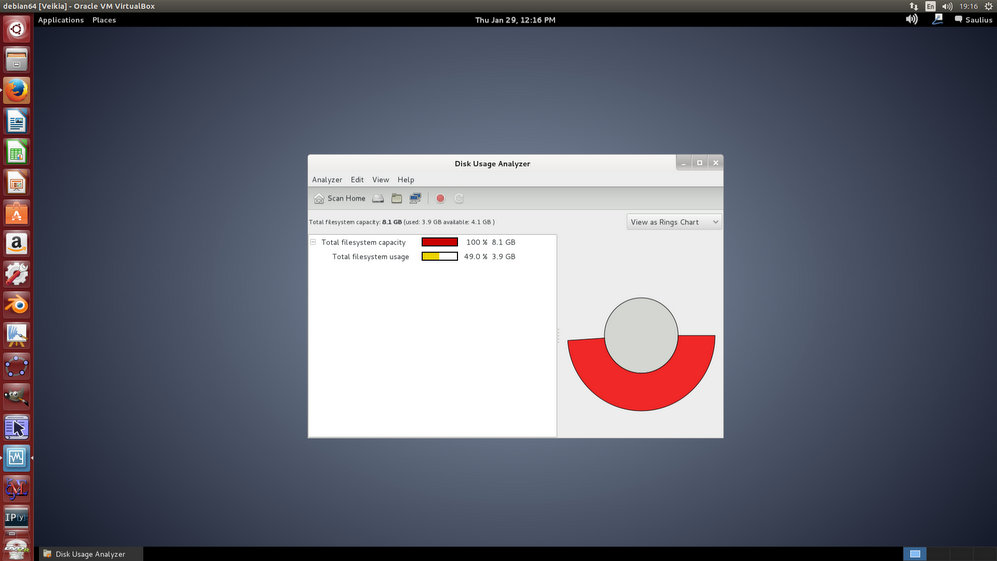Click the scan filesystem drive icon

point(379,198)
